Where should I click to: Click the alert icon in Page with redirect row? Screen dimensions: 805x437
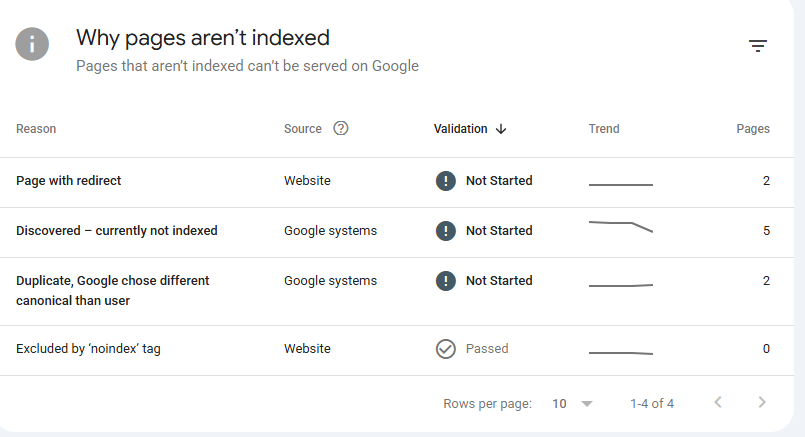pos(446,181)
